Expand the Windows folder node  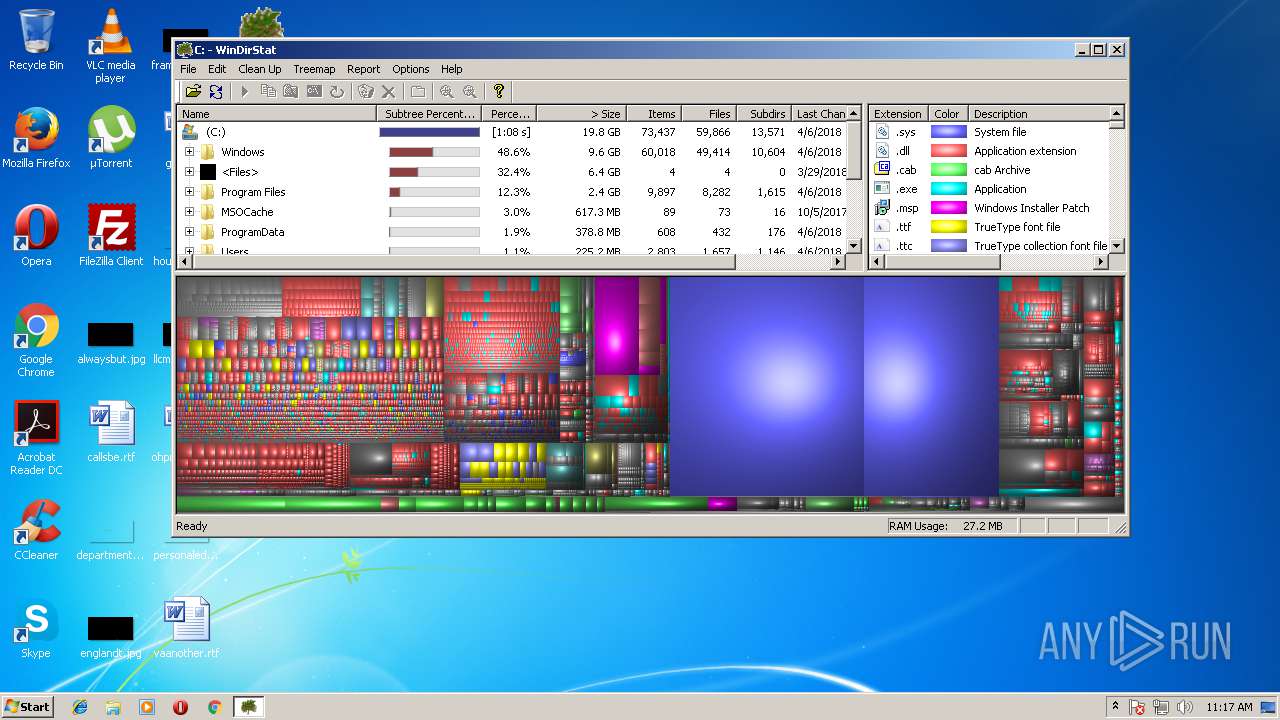point(189,152)
